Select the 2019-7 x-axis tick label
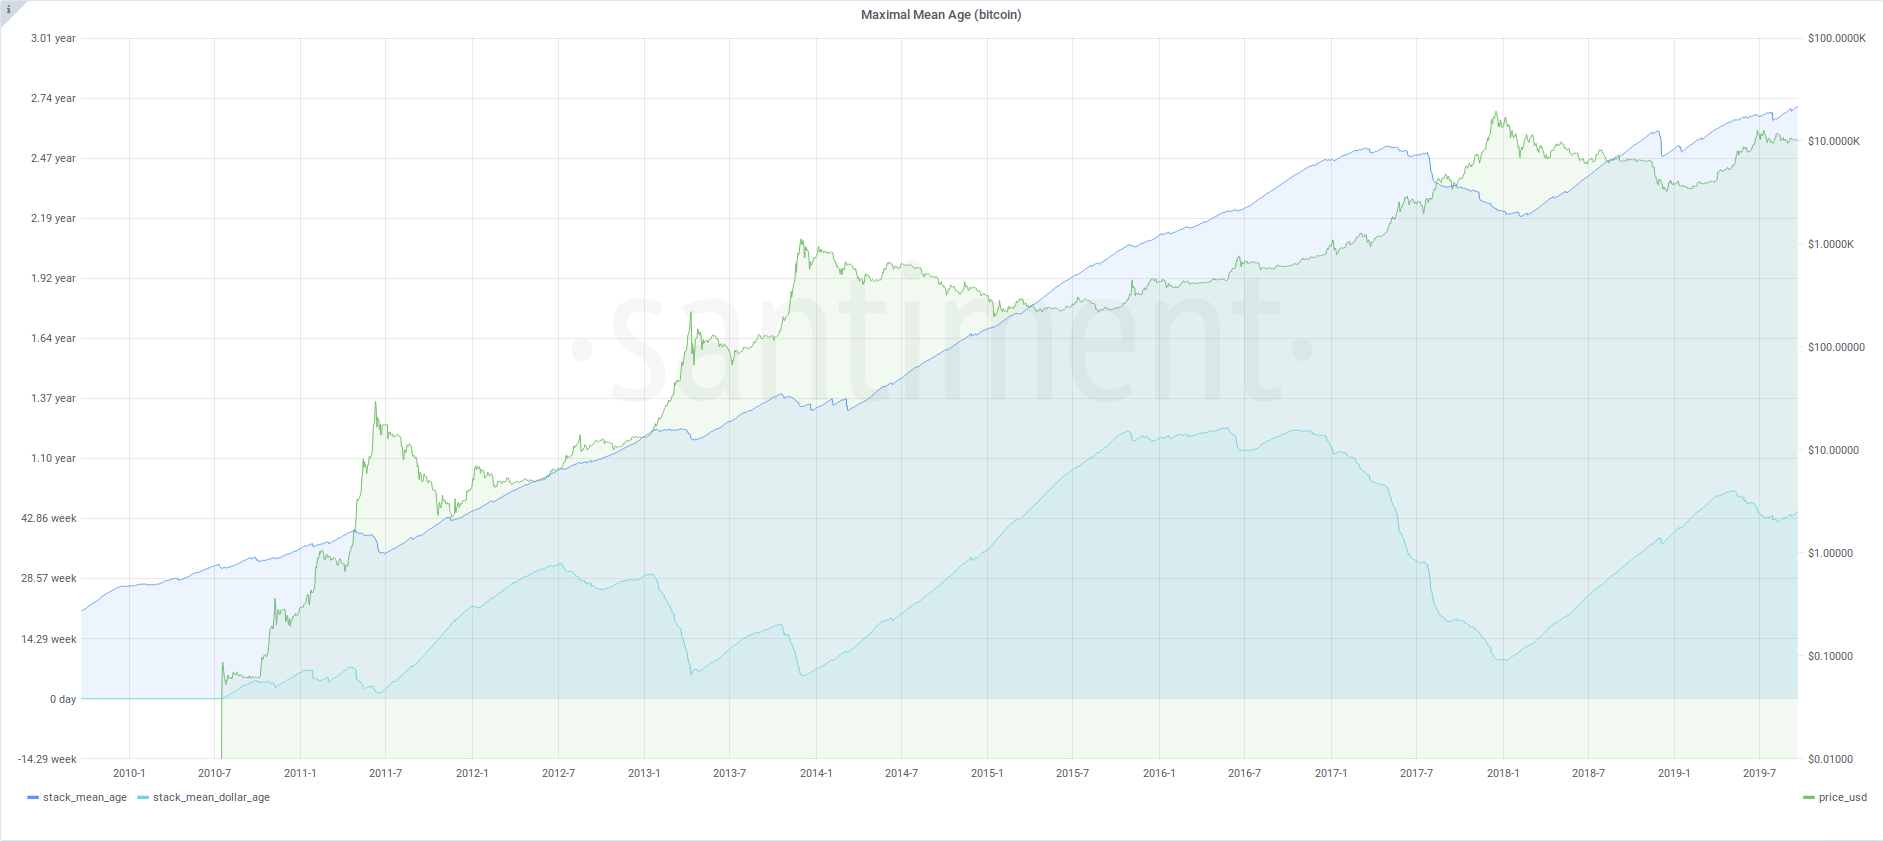This screenshot has height=841, width=1883. 1759,774
